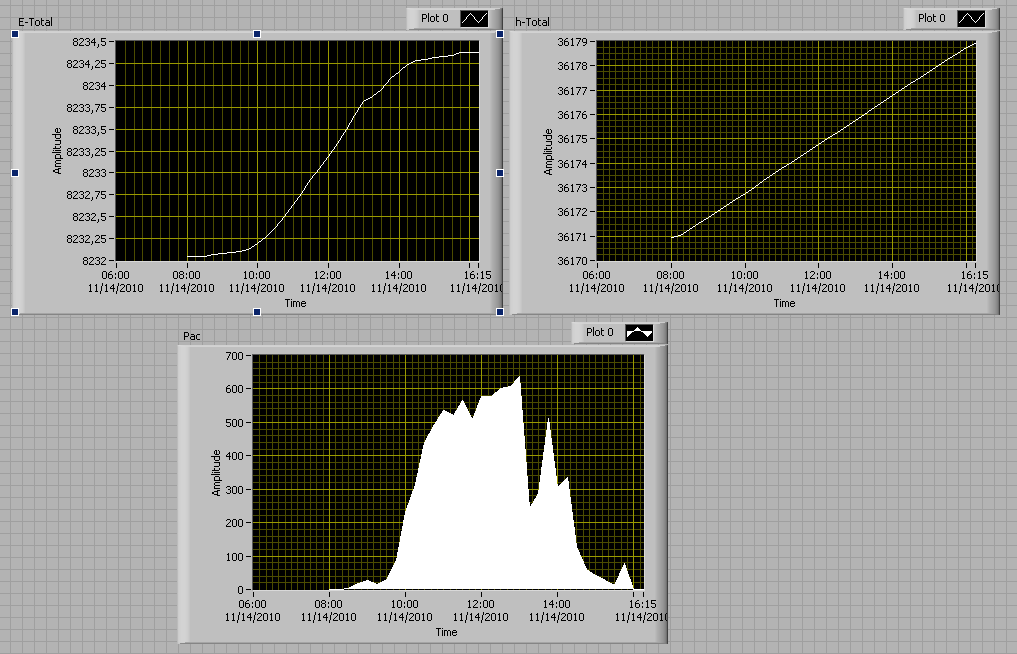Click the 36179 maximum on h-Total Y scale

(x=572, y=42)
